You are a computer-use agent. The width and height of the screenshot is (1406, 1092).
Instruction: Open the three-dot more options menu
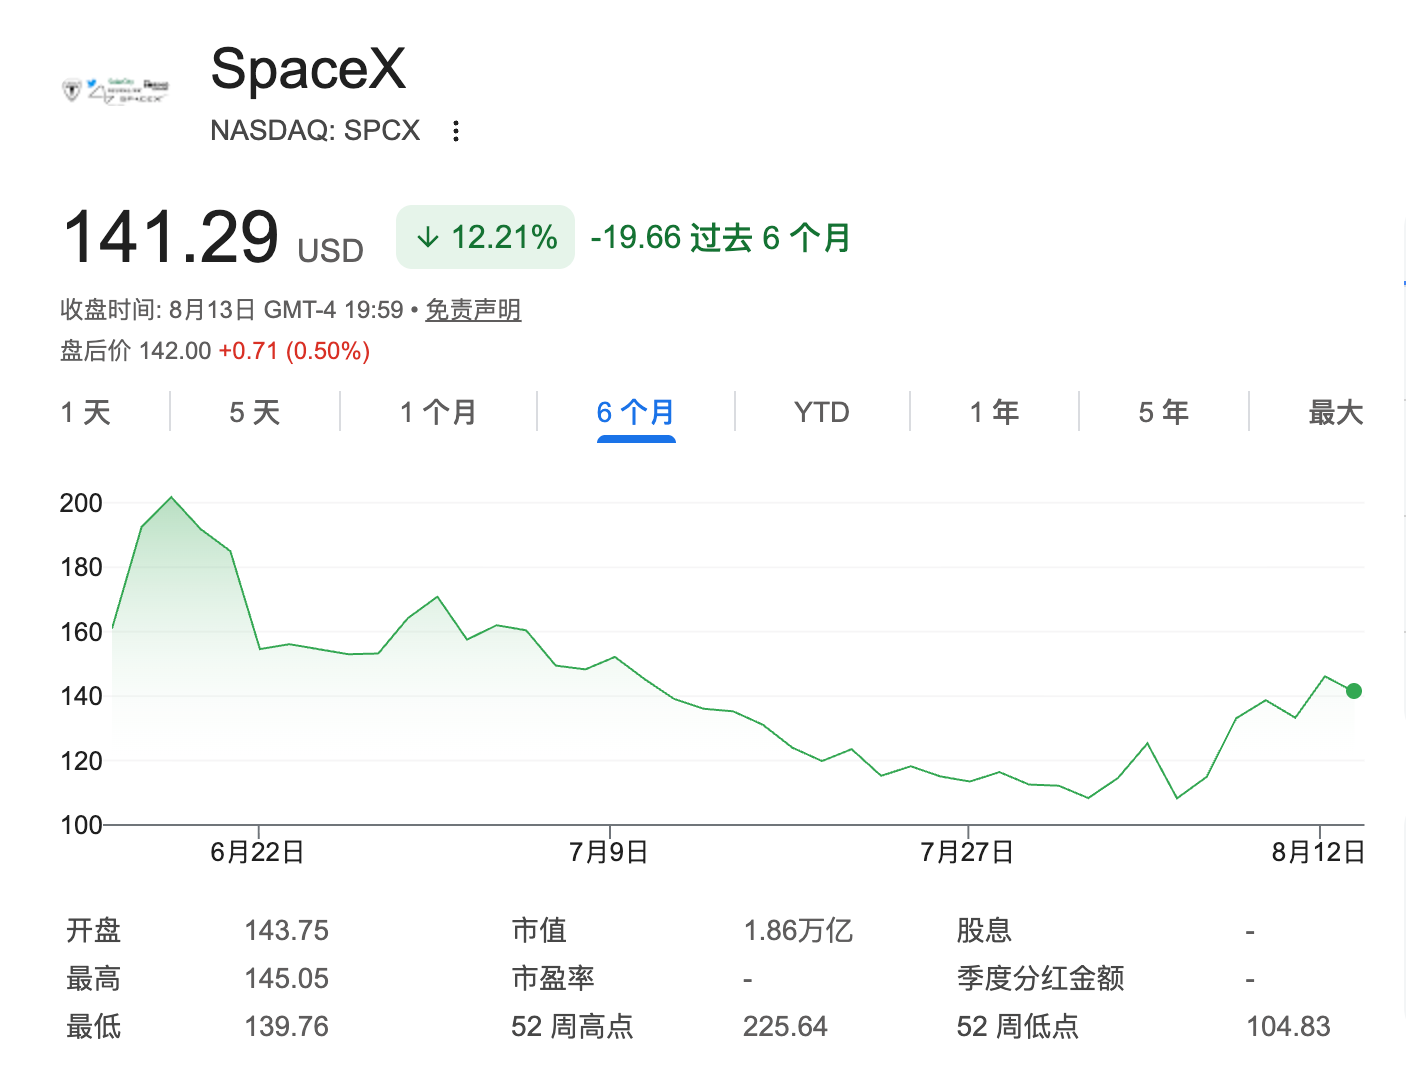(456, 131)
